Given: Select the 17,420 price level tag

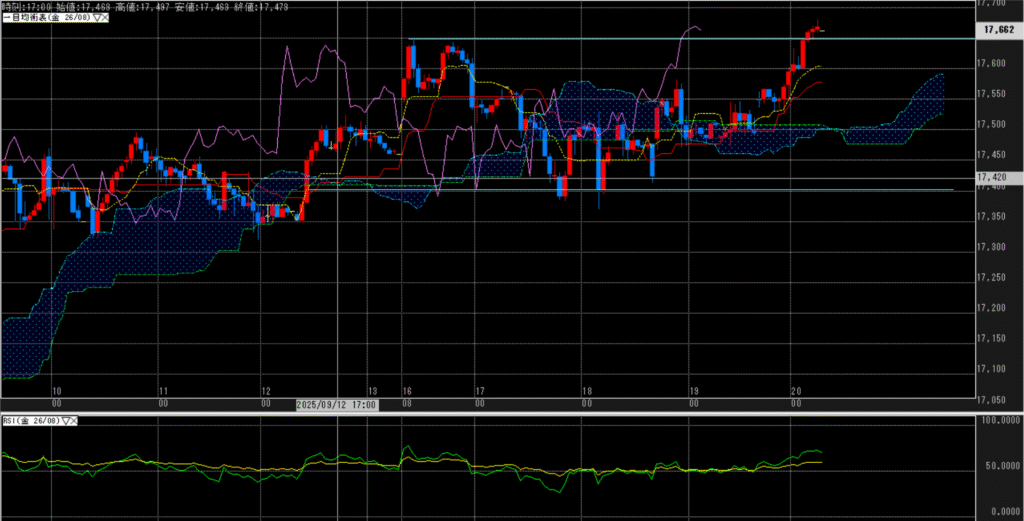Looking at the screenshot, I should pos(997,177).
